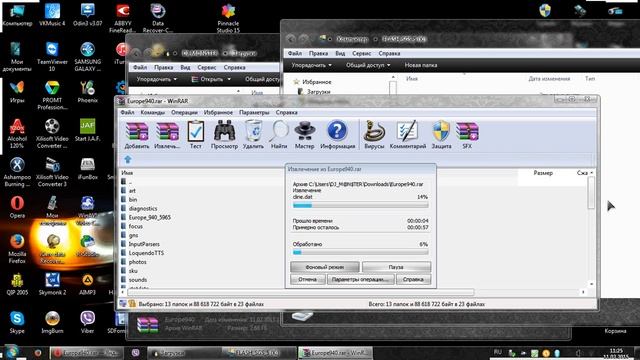The image size is (640, 360).
Task: Click the Комментарий (Comment) toolbar icon
Action: (x=408, y=135)
